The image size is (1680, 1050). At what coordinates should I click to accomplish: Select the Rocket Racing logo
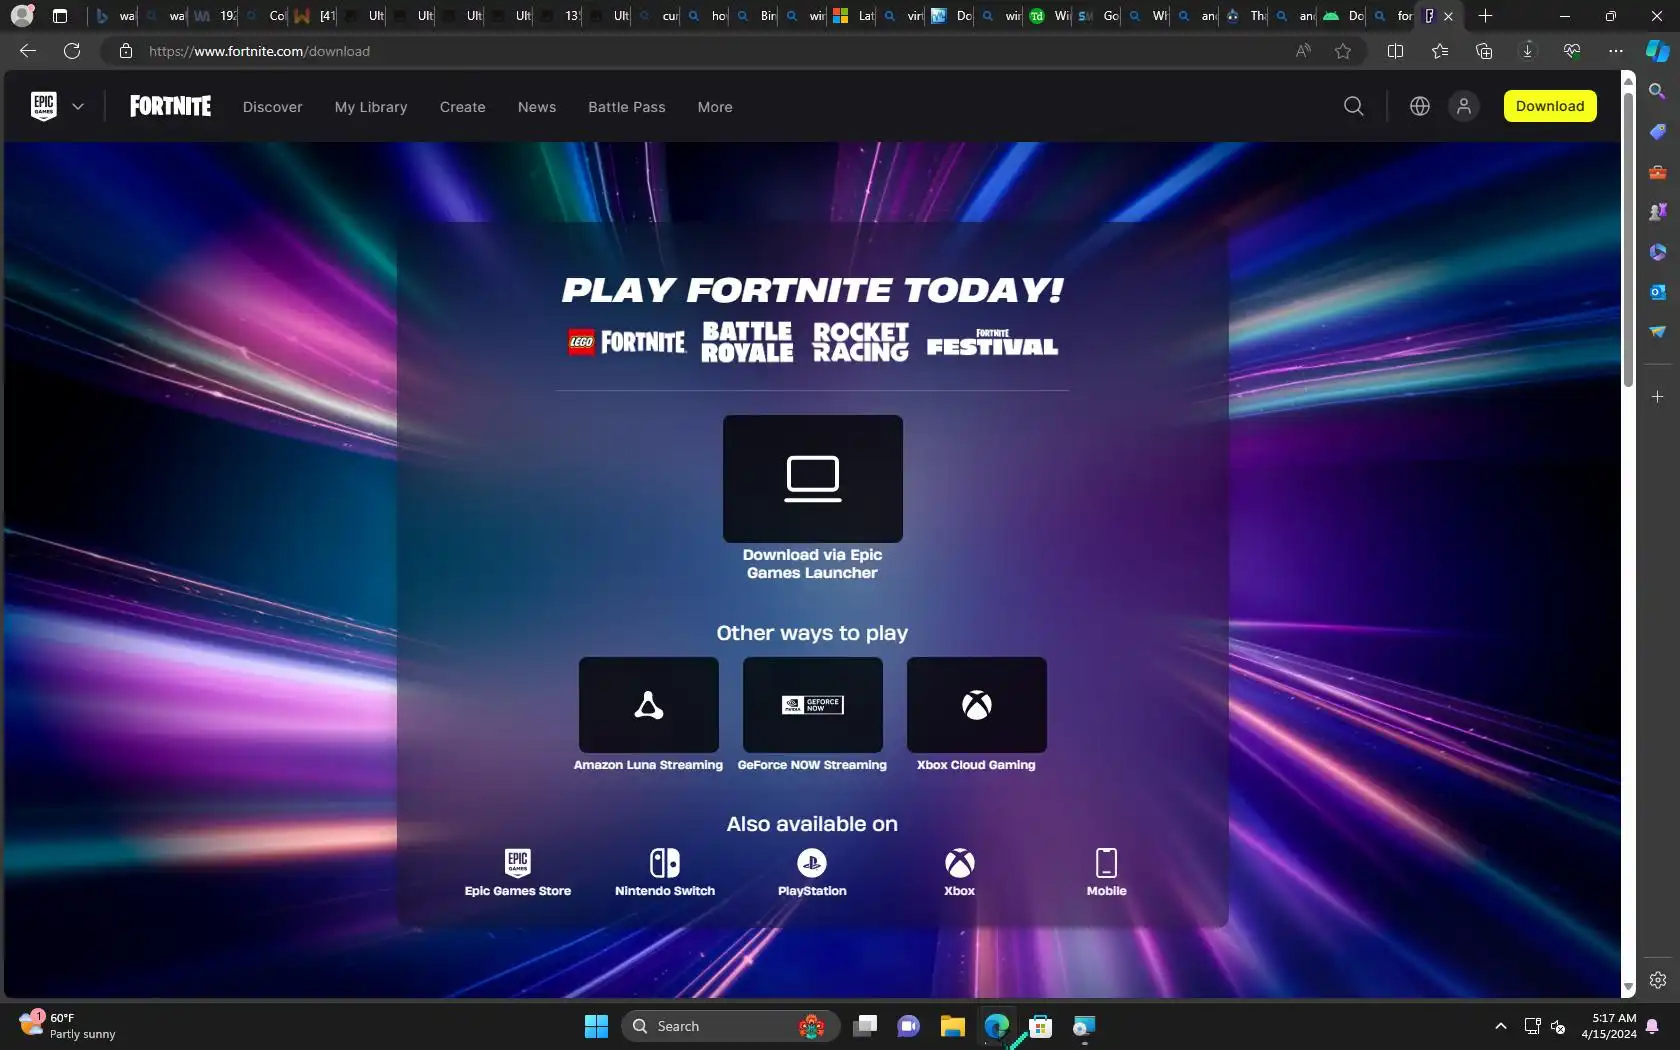pyautogui.click(x=861, y=342)
